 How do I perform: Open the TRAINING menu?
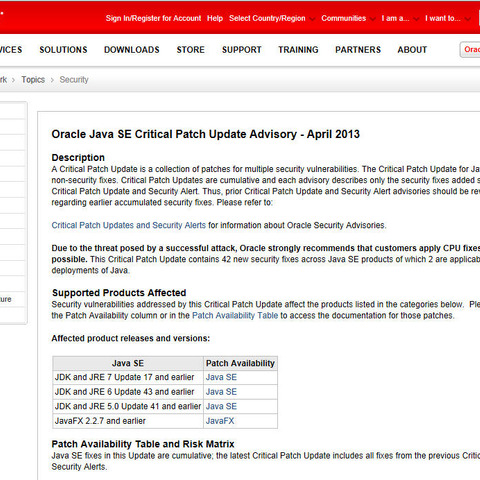pyautogui.click(x=298, y=50)
